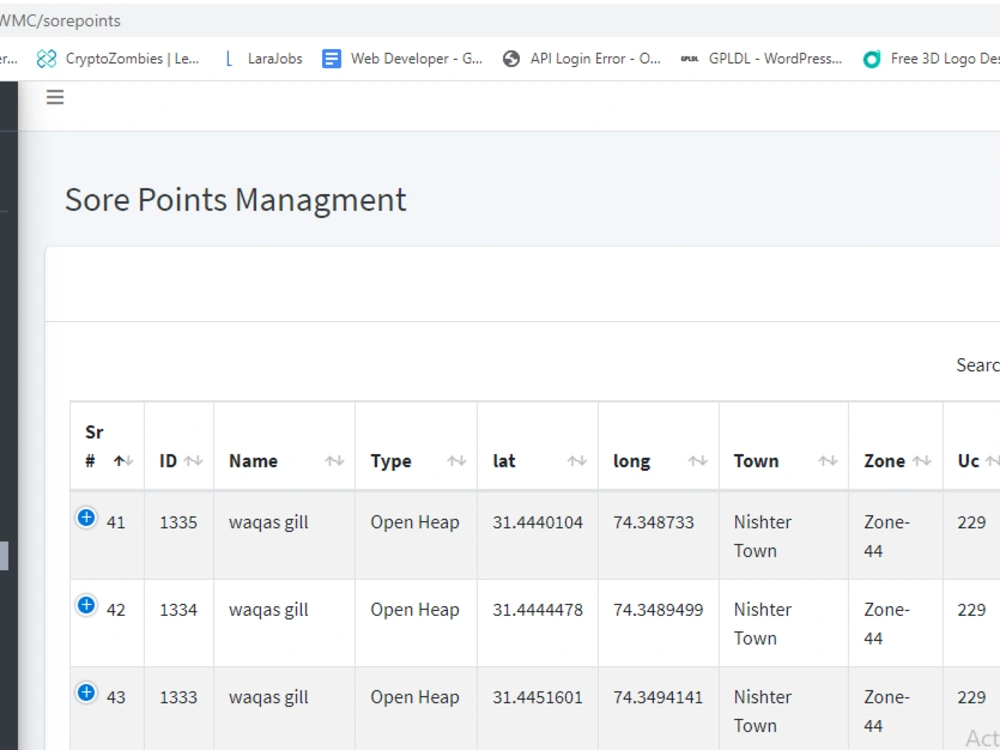Expand row 41 with plus icon
Image resolution: width=1000 pixels, height=750 pixels.
[x=86, y=517]
